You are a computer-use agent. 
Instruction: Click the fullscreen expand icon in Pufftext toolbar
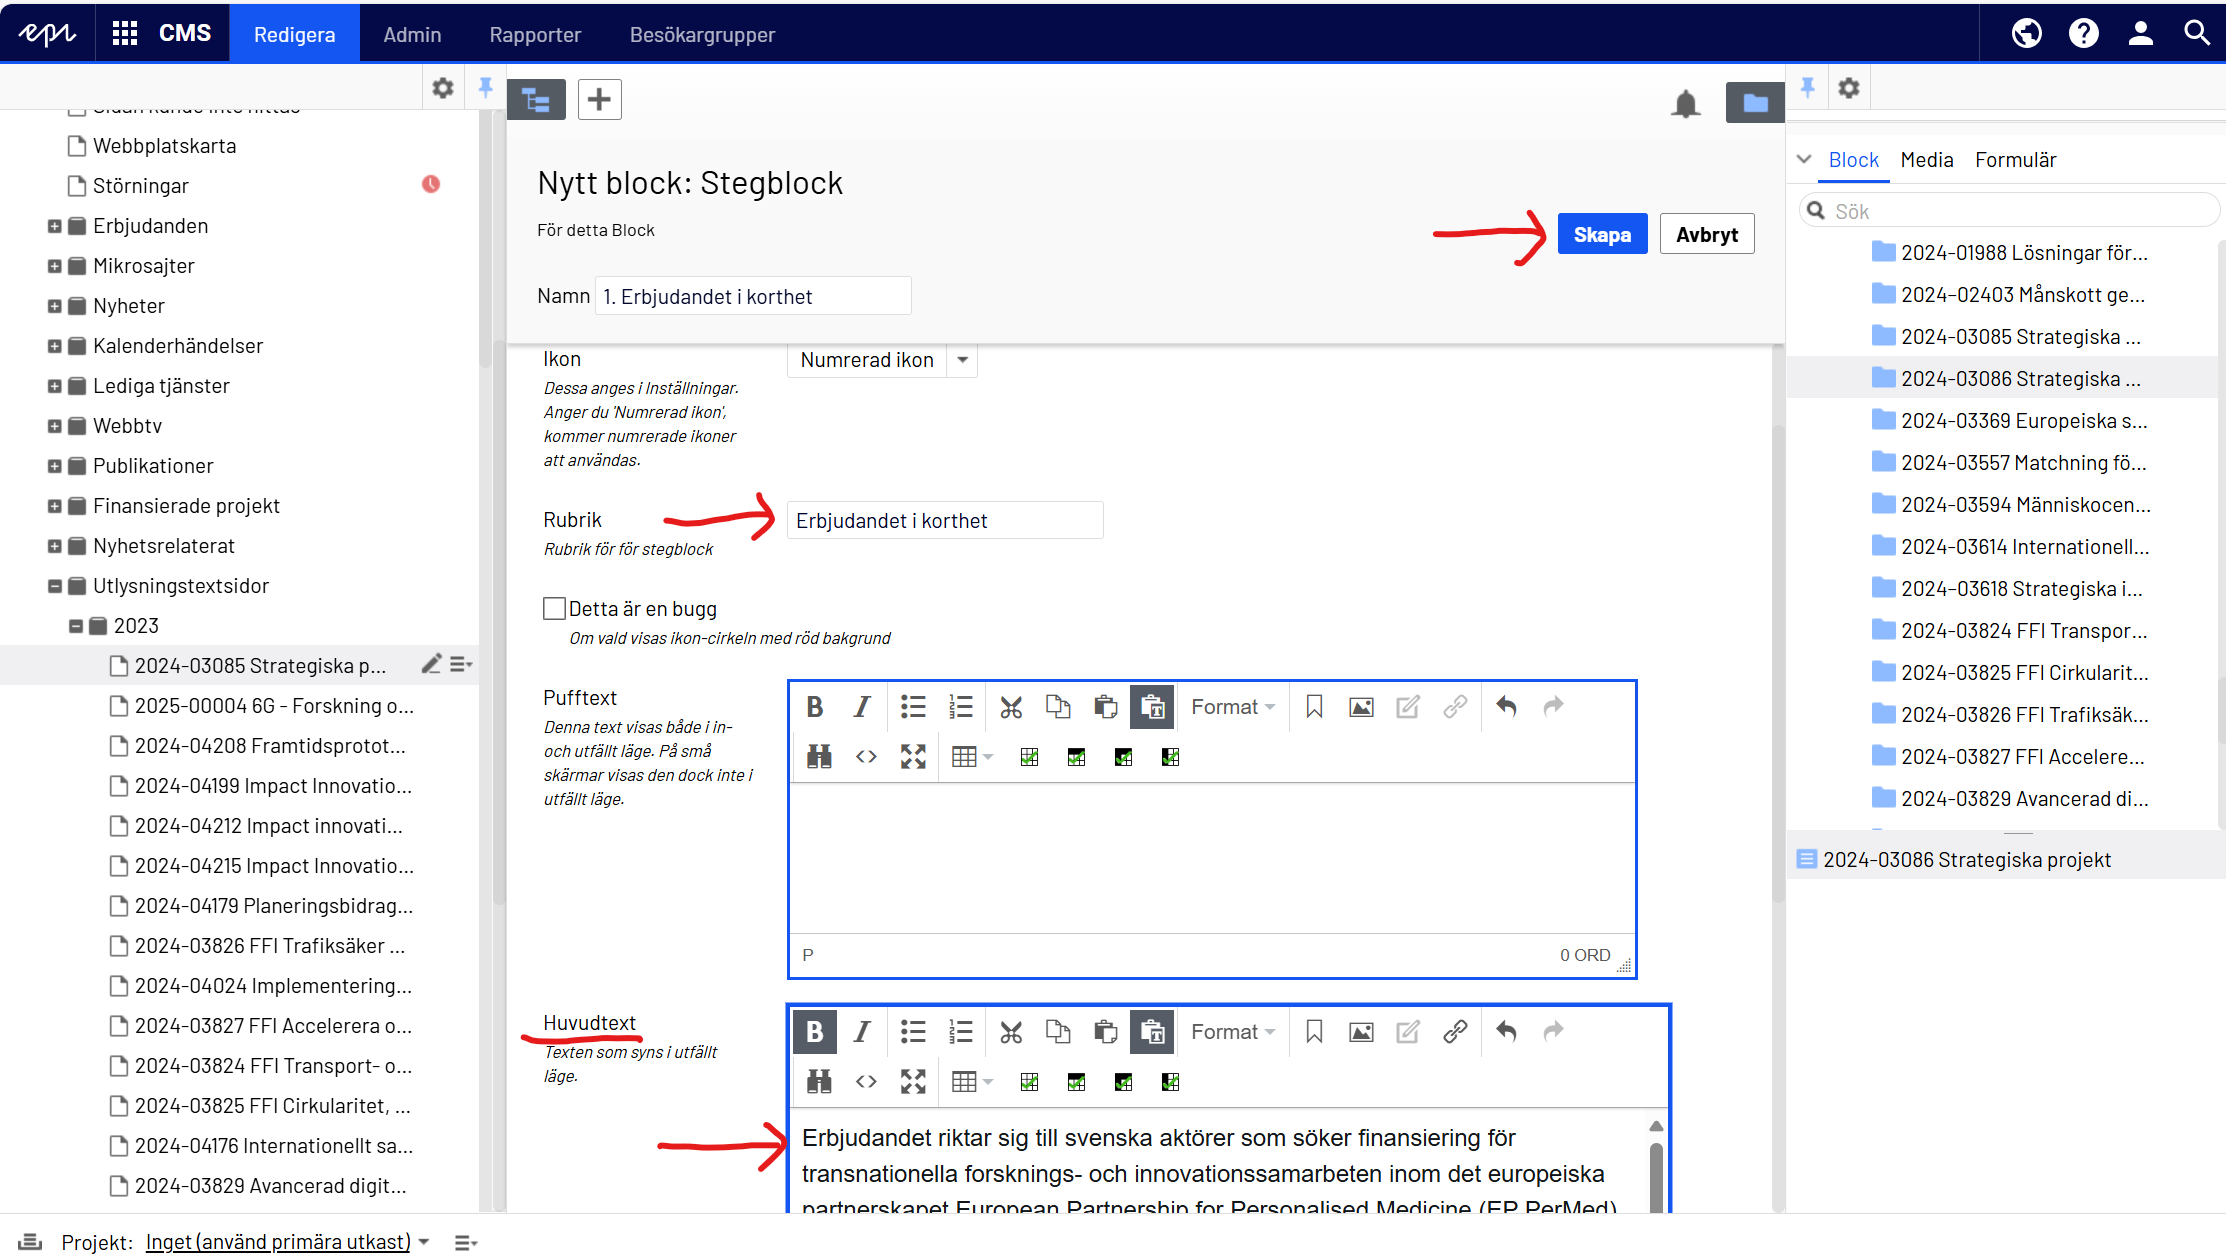click(913, 757)
